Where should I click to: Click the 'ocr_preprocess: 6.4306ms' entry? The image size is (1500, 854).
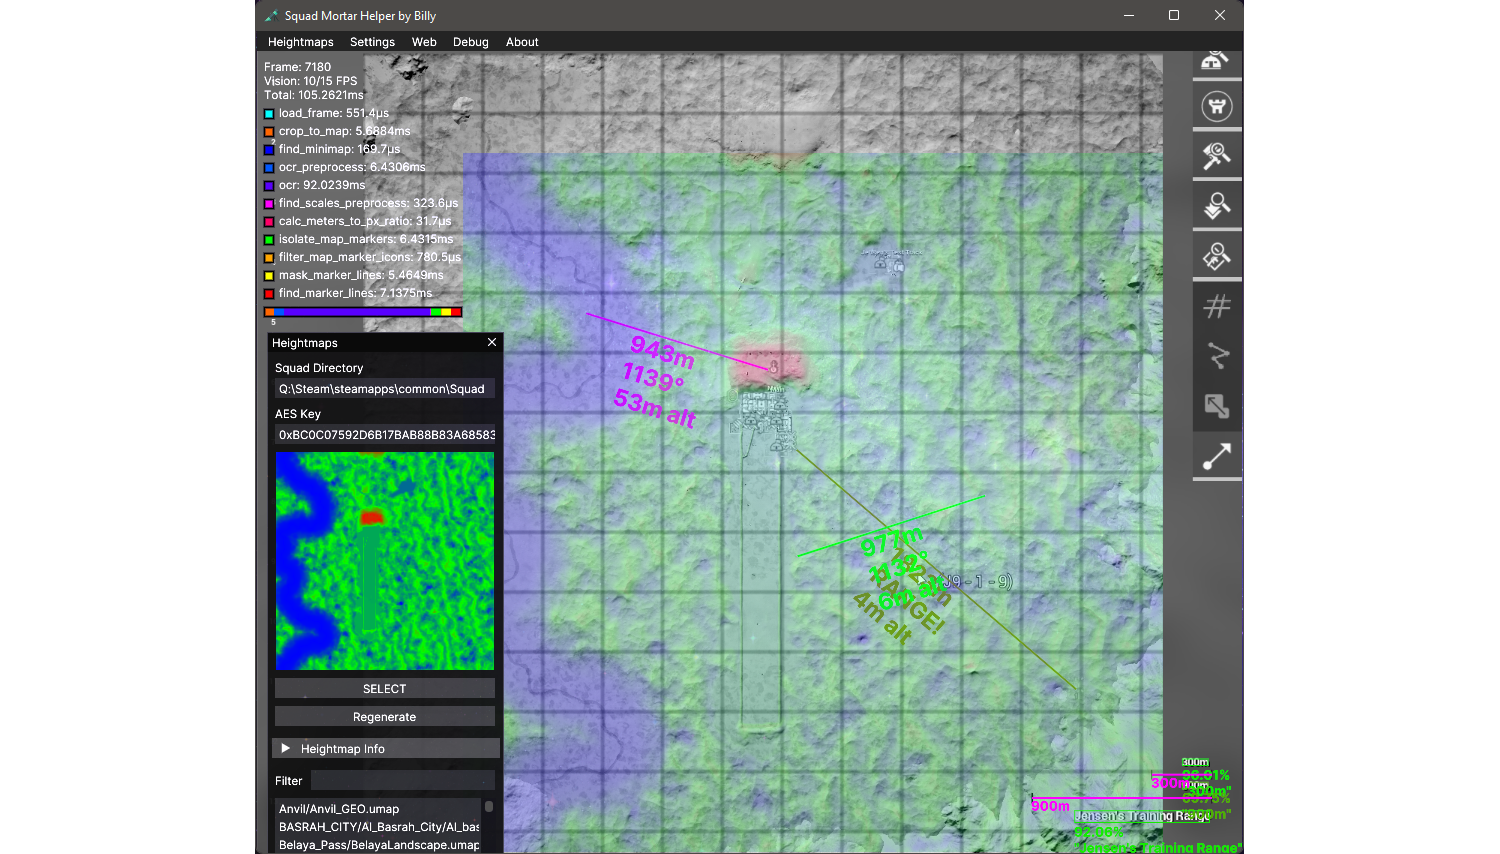(352, 167)
